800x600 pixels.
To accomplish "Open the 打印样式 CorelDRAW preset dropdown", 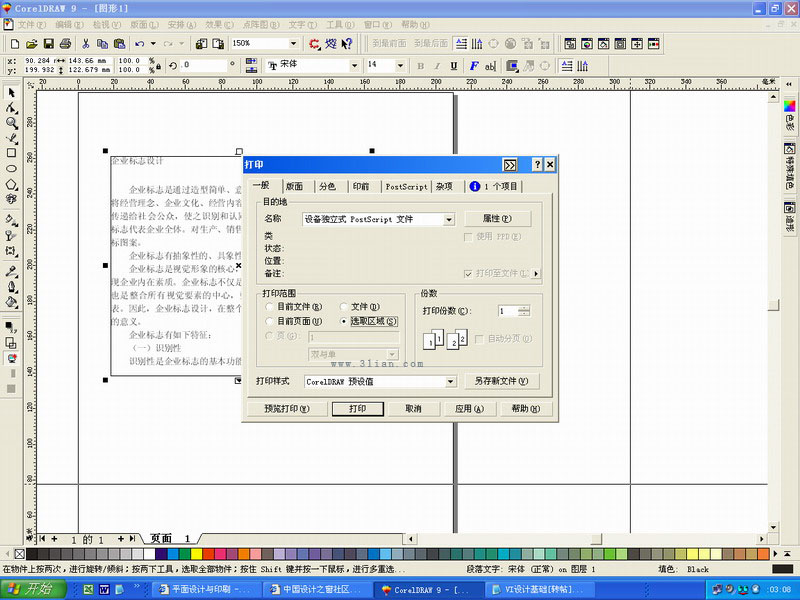I will (450, 382).
